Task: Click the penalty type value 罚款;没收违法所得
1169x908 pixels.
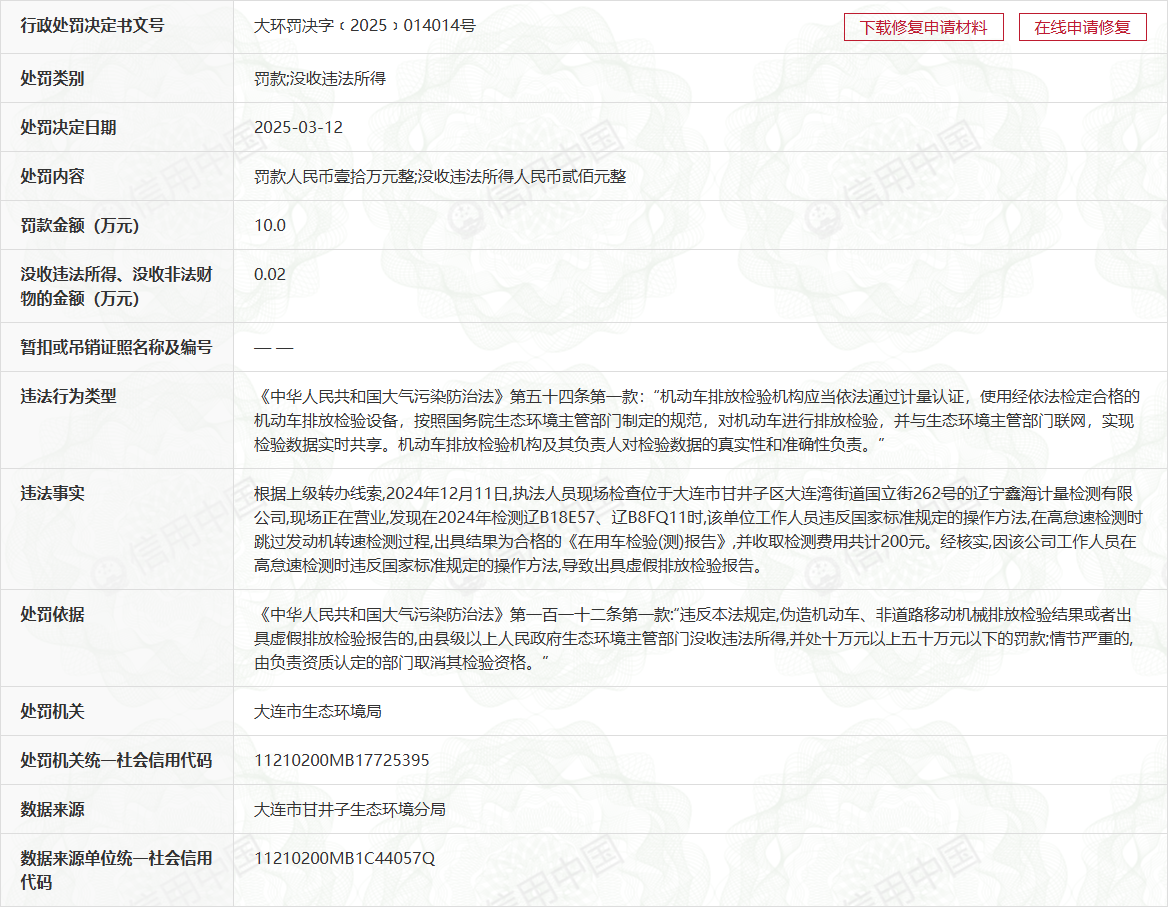Action: 320,78
